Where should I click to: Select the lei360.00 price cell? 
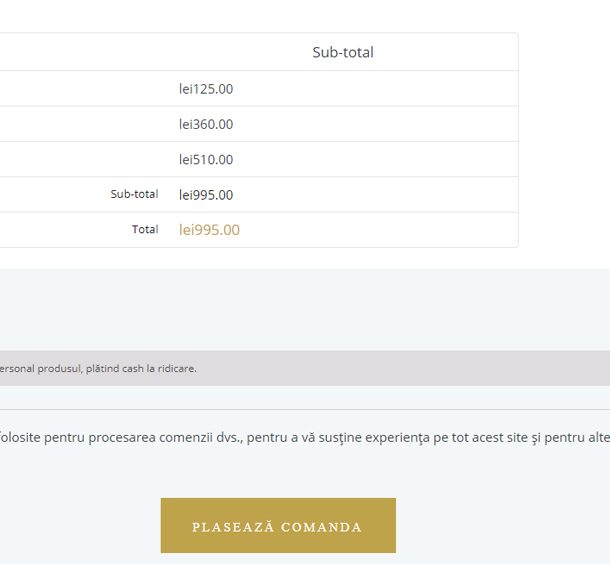pyautogui.click(x=206, y=124)
